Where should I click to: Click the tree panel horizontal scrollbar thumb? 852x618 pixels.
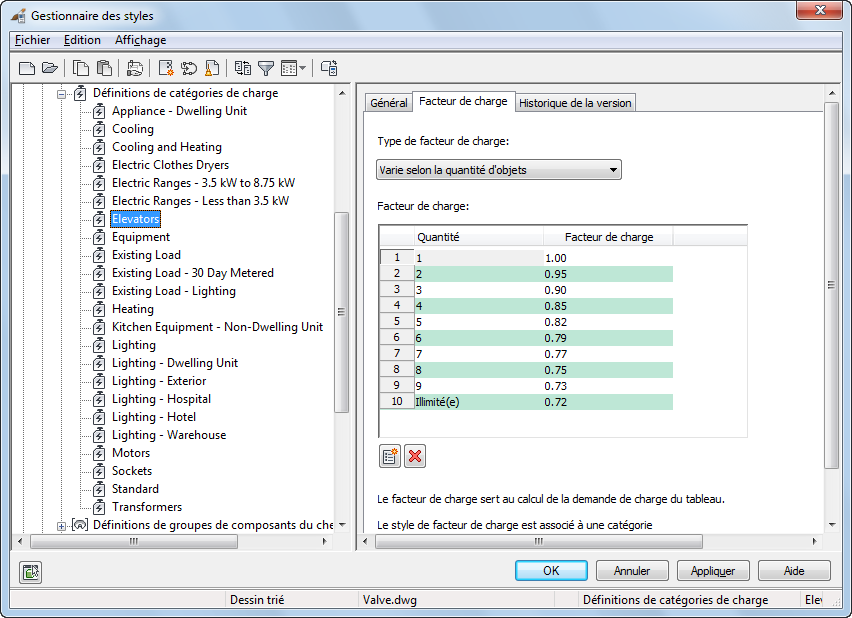pyautogui.click(x=134, y=541)
